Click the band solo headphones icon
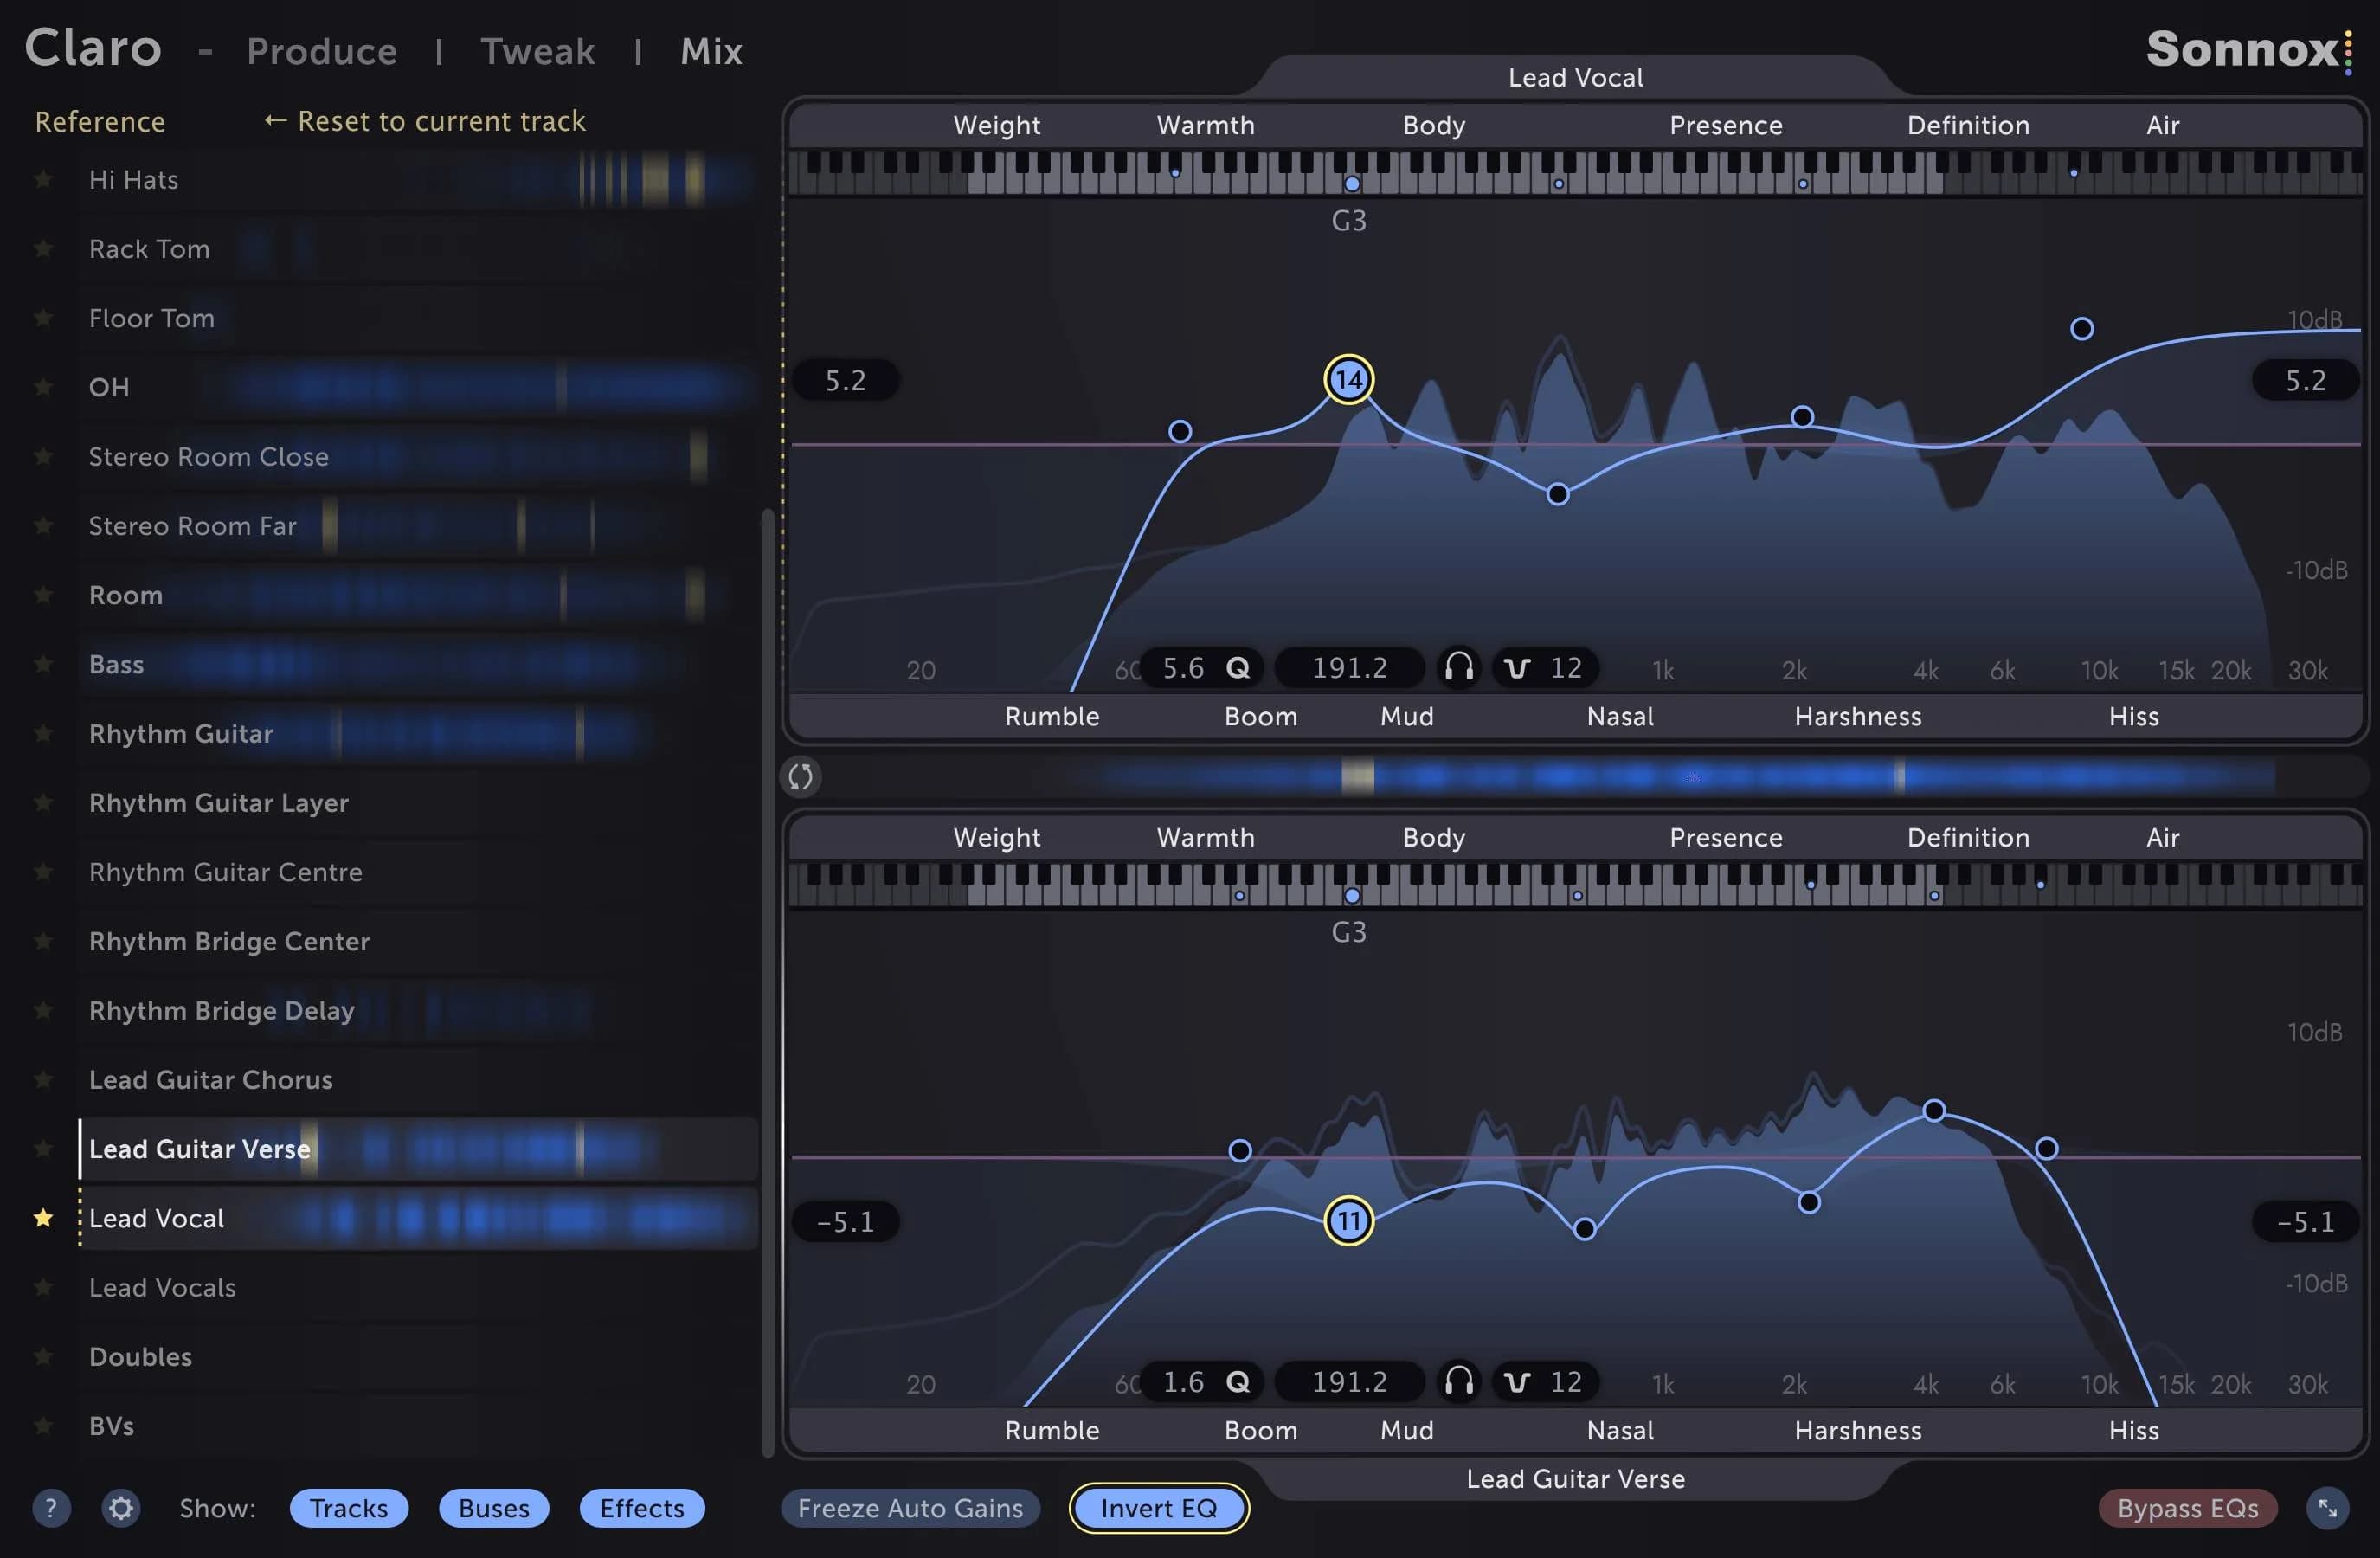This screenshot has width=2380, height=1558. [x=1458, y=668]
